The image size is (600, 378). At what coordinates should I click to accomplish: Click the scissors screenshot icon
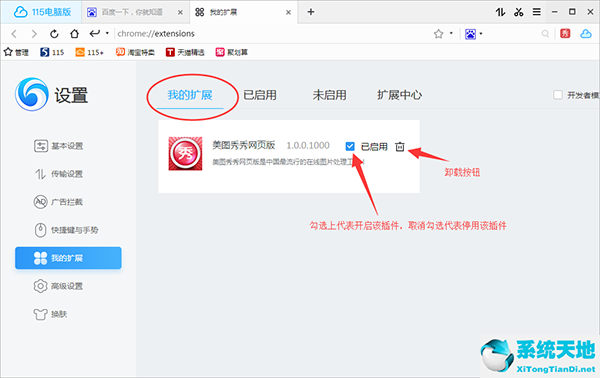518,12
